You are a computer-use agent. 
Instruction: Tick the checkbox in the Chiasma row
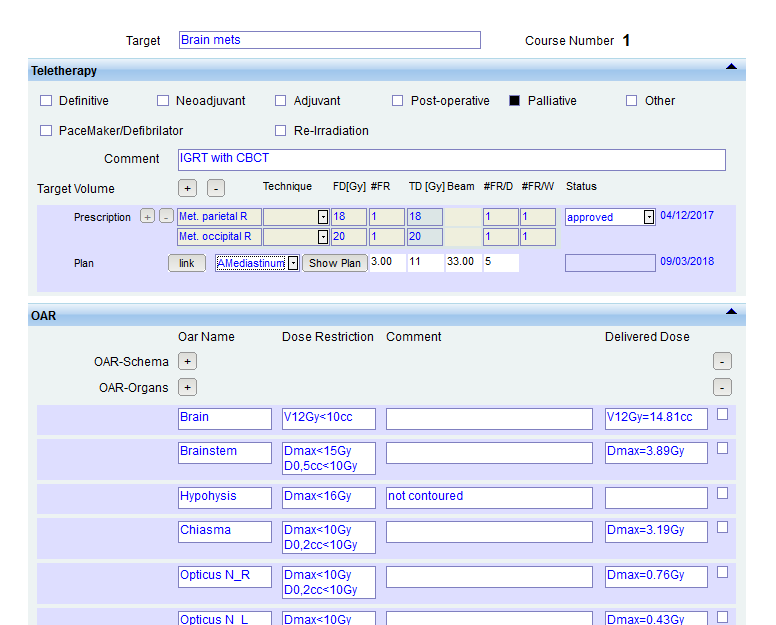tap(723, 528)
